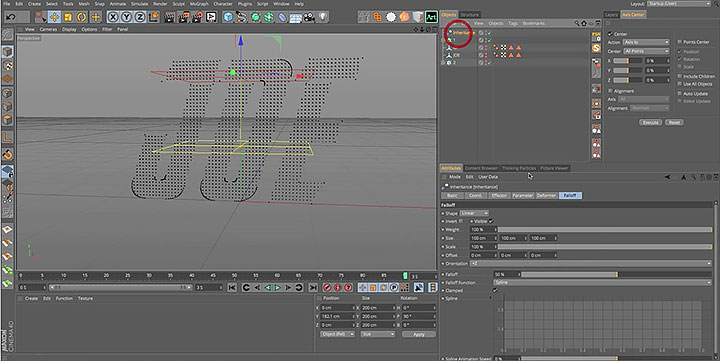Open the Simulate menu
Viewport: 720px width, 361px height.
point(140,4)
